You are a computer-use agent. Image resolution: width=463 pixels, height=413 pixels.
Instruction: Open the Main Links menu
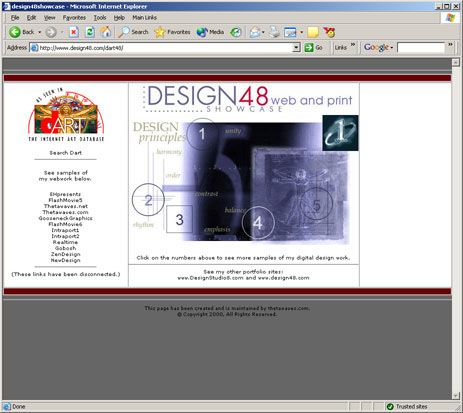click(x=144, y=18)
